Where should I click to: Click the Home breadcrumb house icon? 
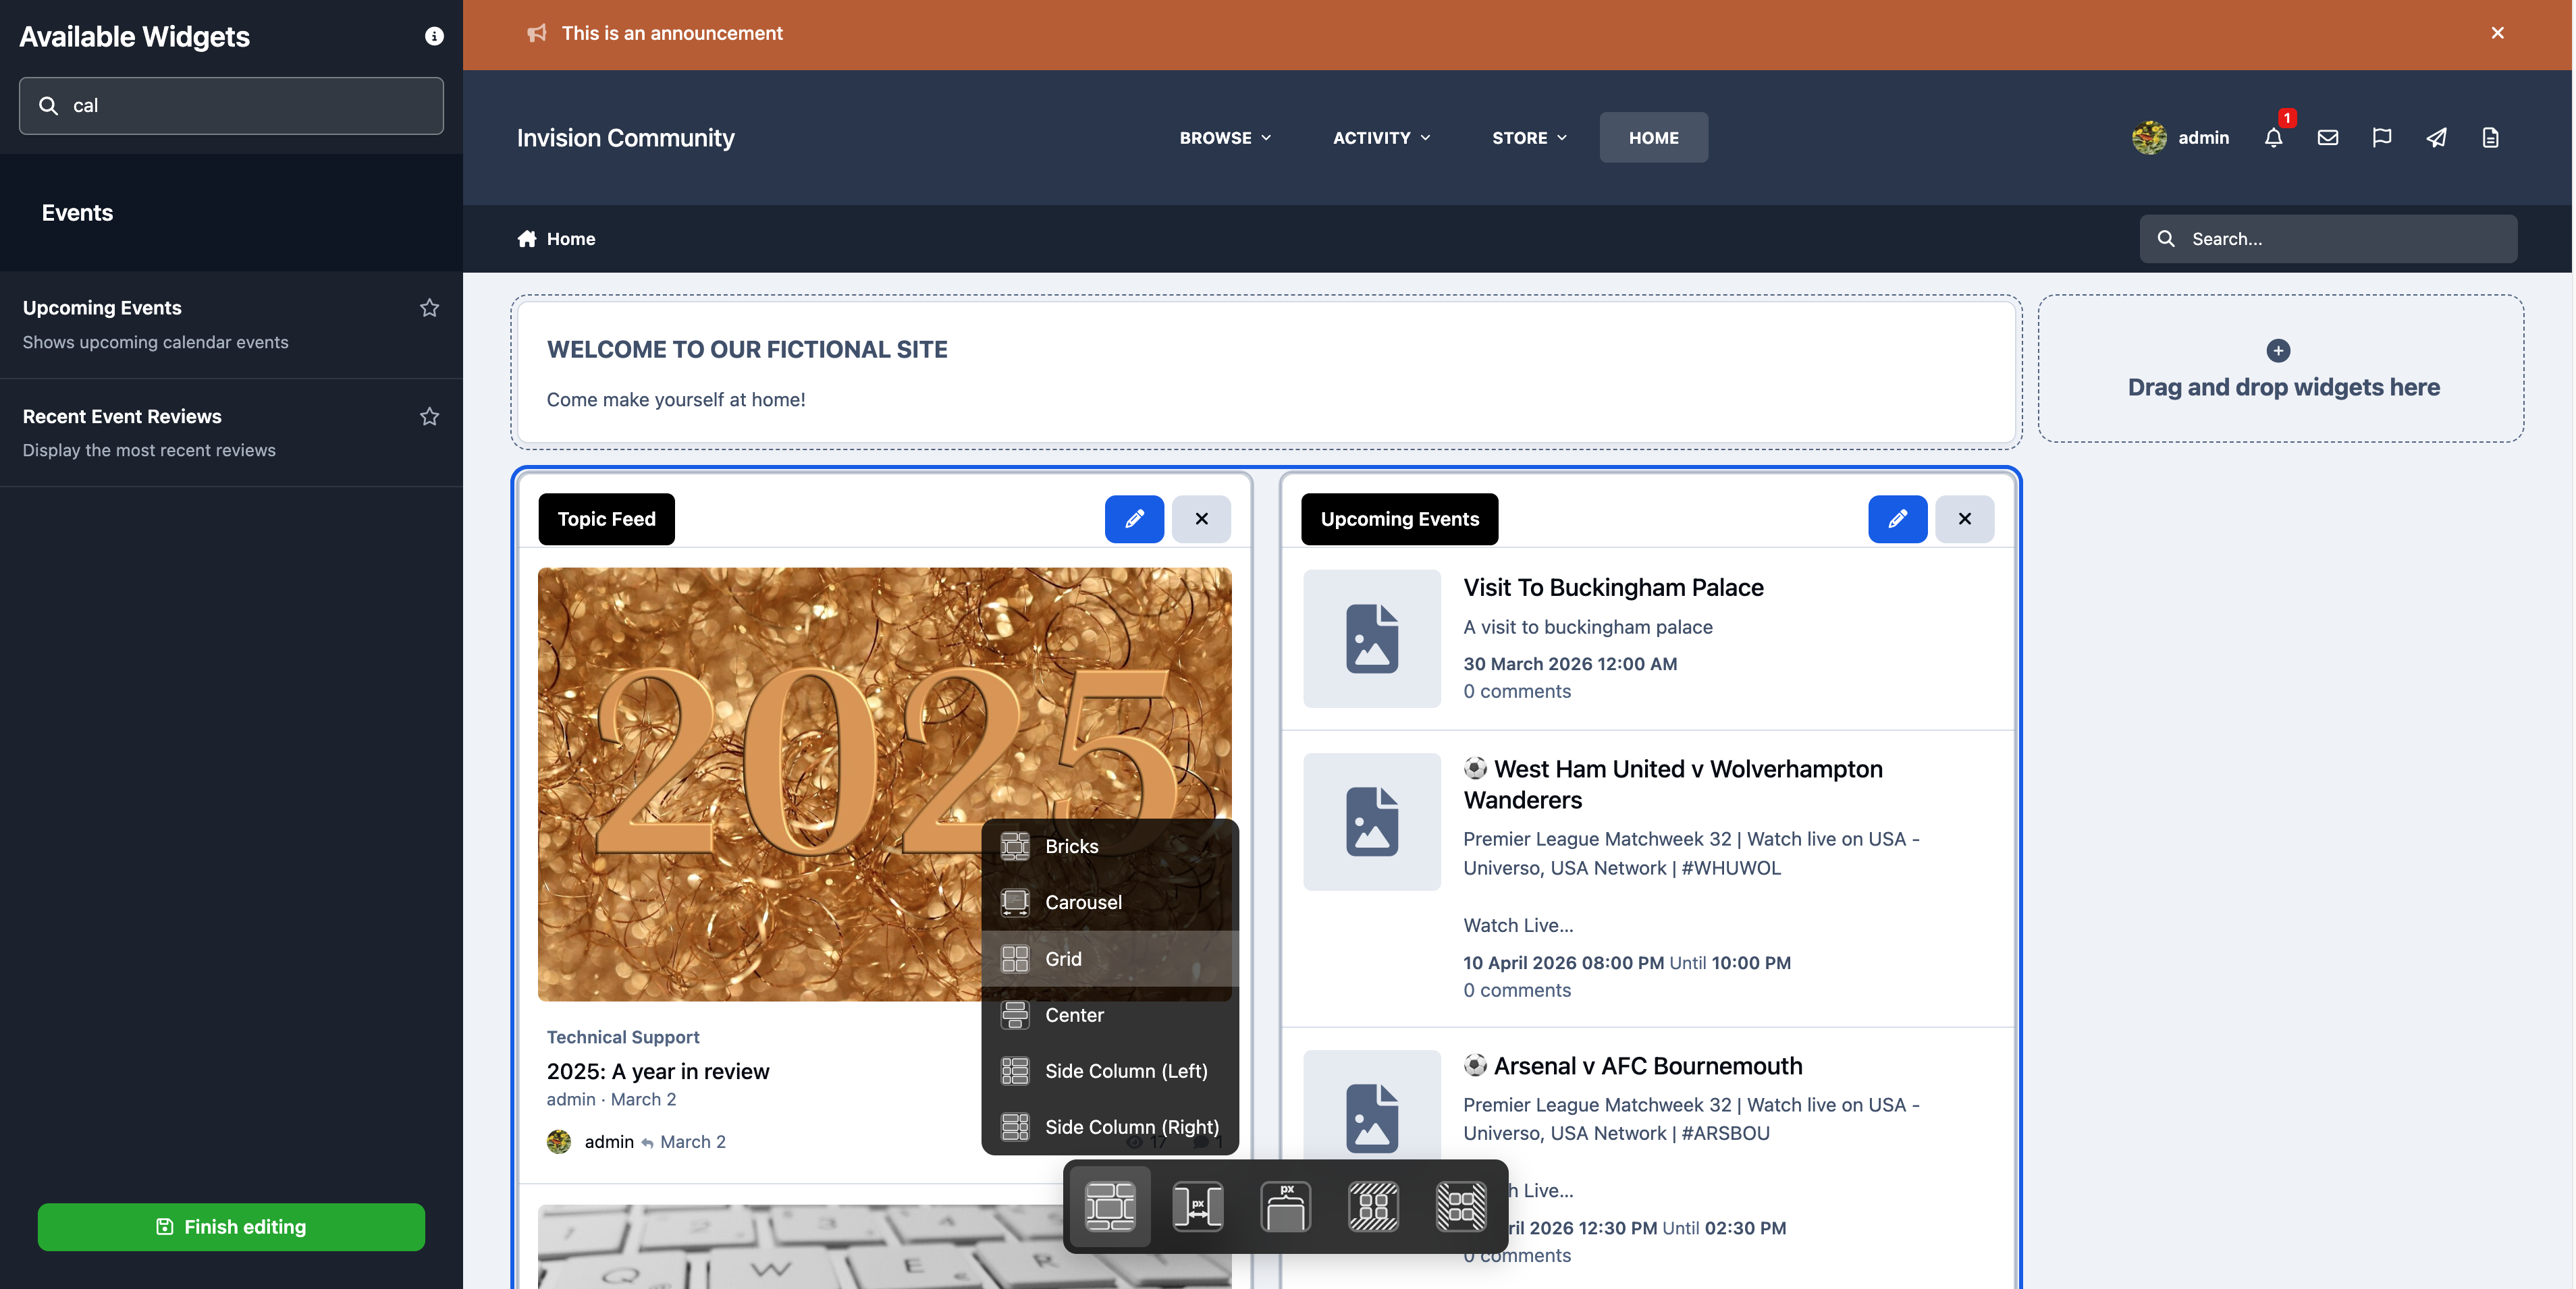tap(527, 239)
